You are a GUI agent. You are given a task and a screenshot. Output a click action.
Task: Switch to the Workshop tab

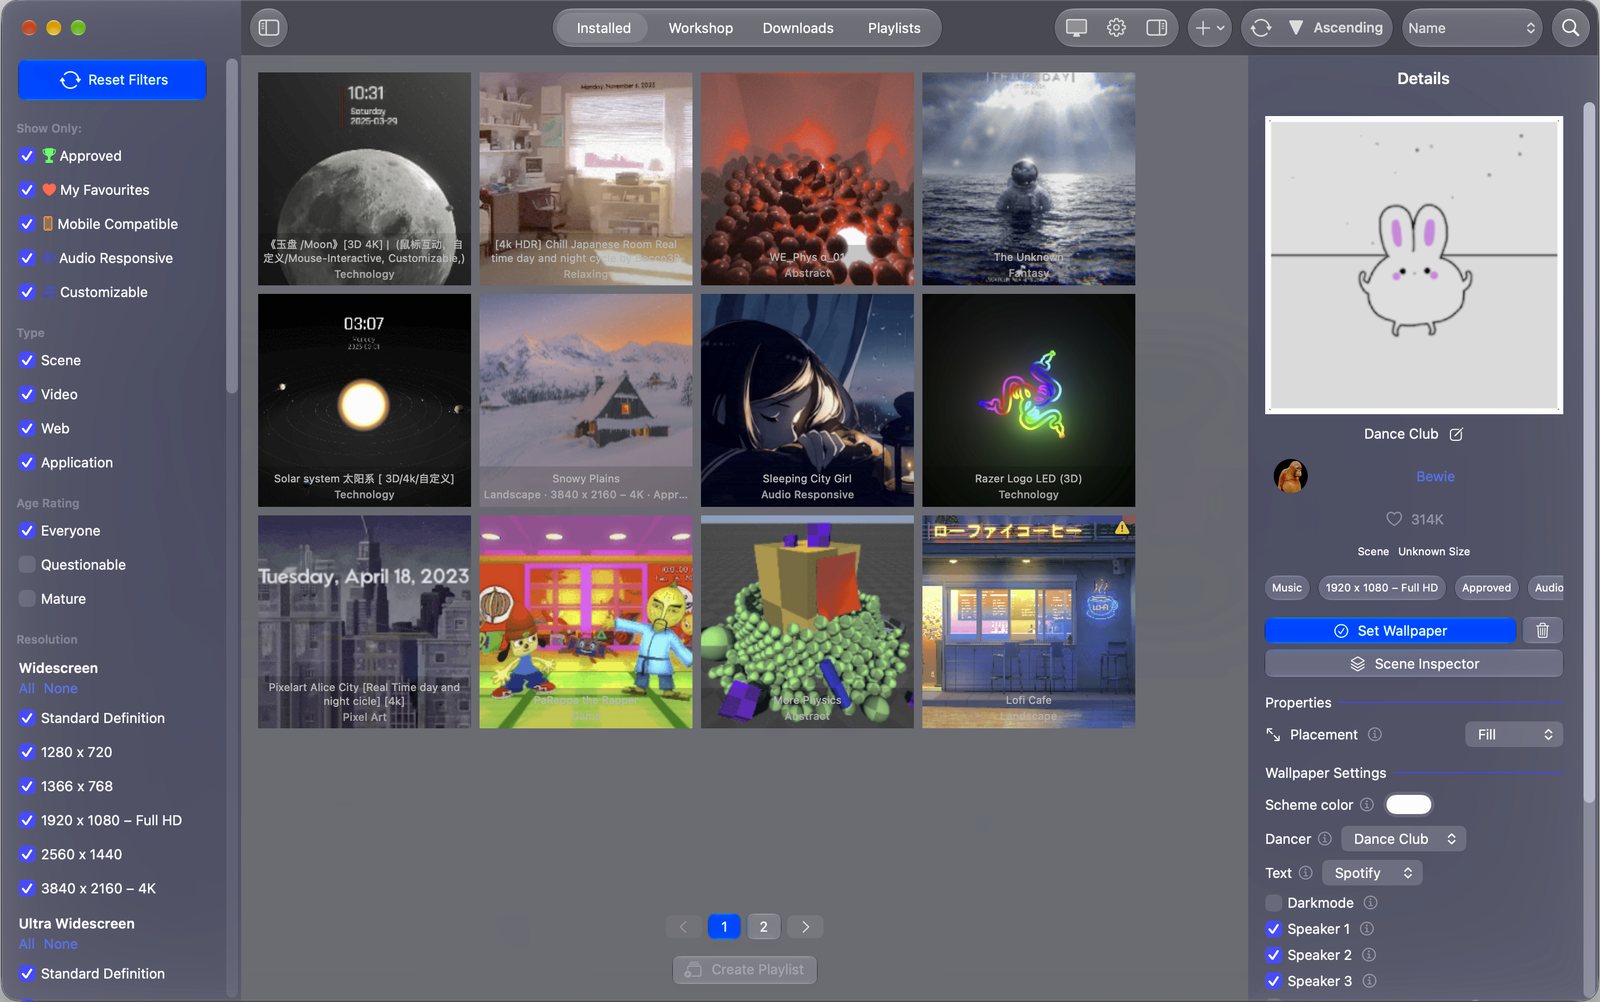coord(700,28)
